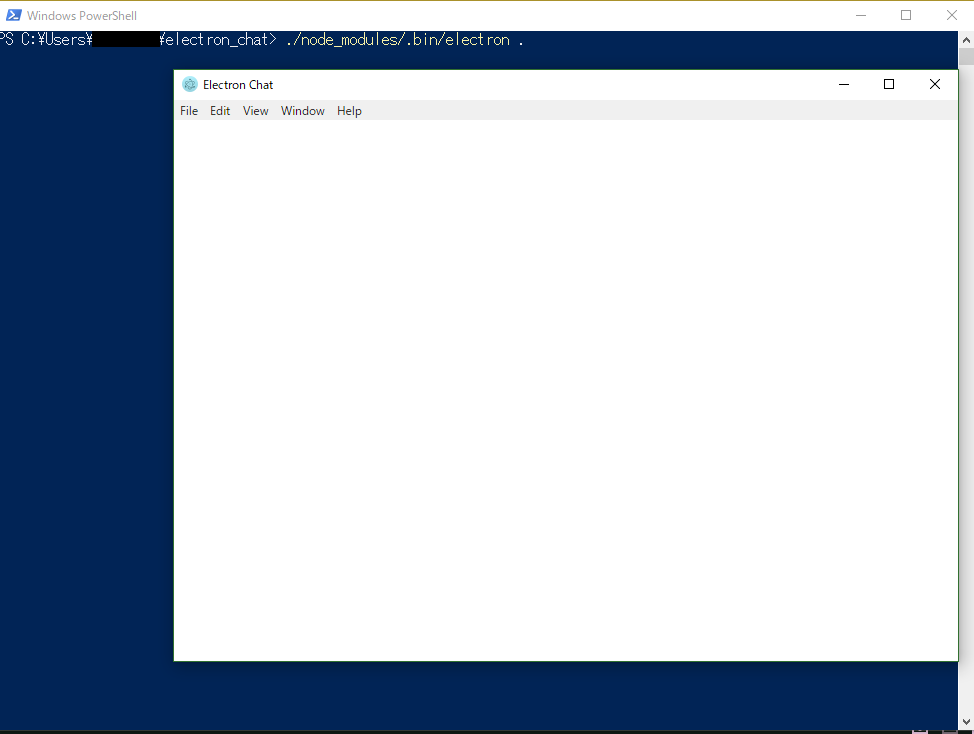Close the Windows PowerShell window
This screenshot has width=974, height=734.
coord(951,15)
